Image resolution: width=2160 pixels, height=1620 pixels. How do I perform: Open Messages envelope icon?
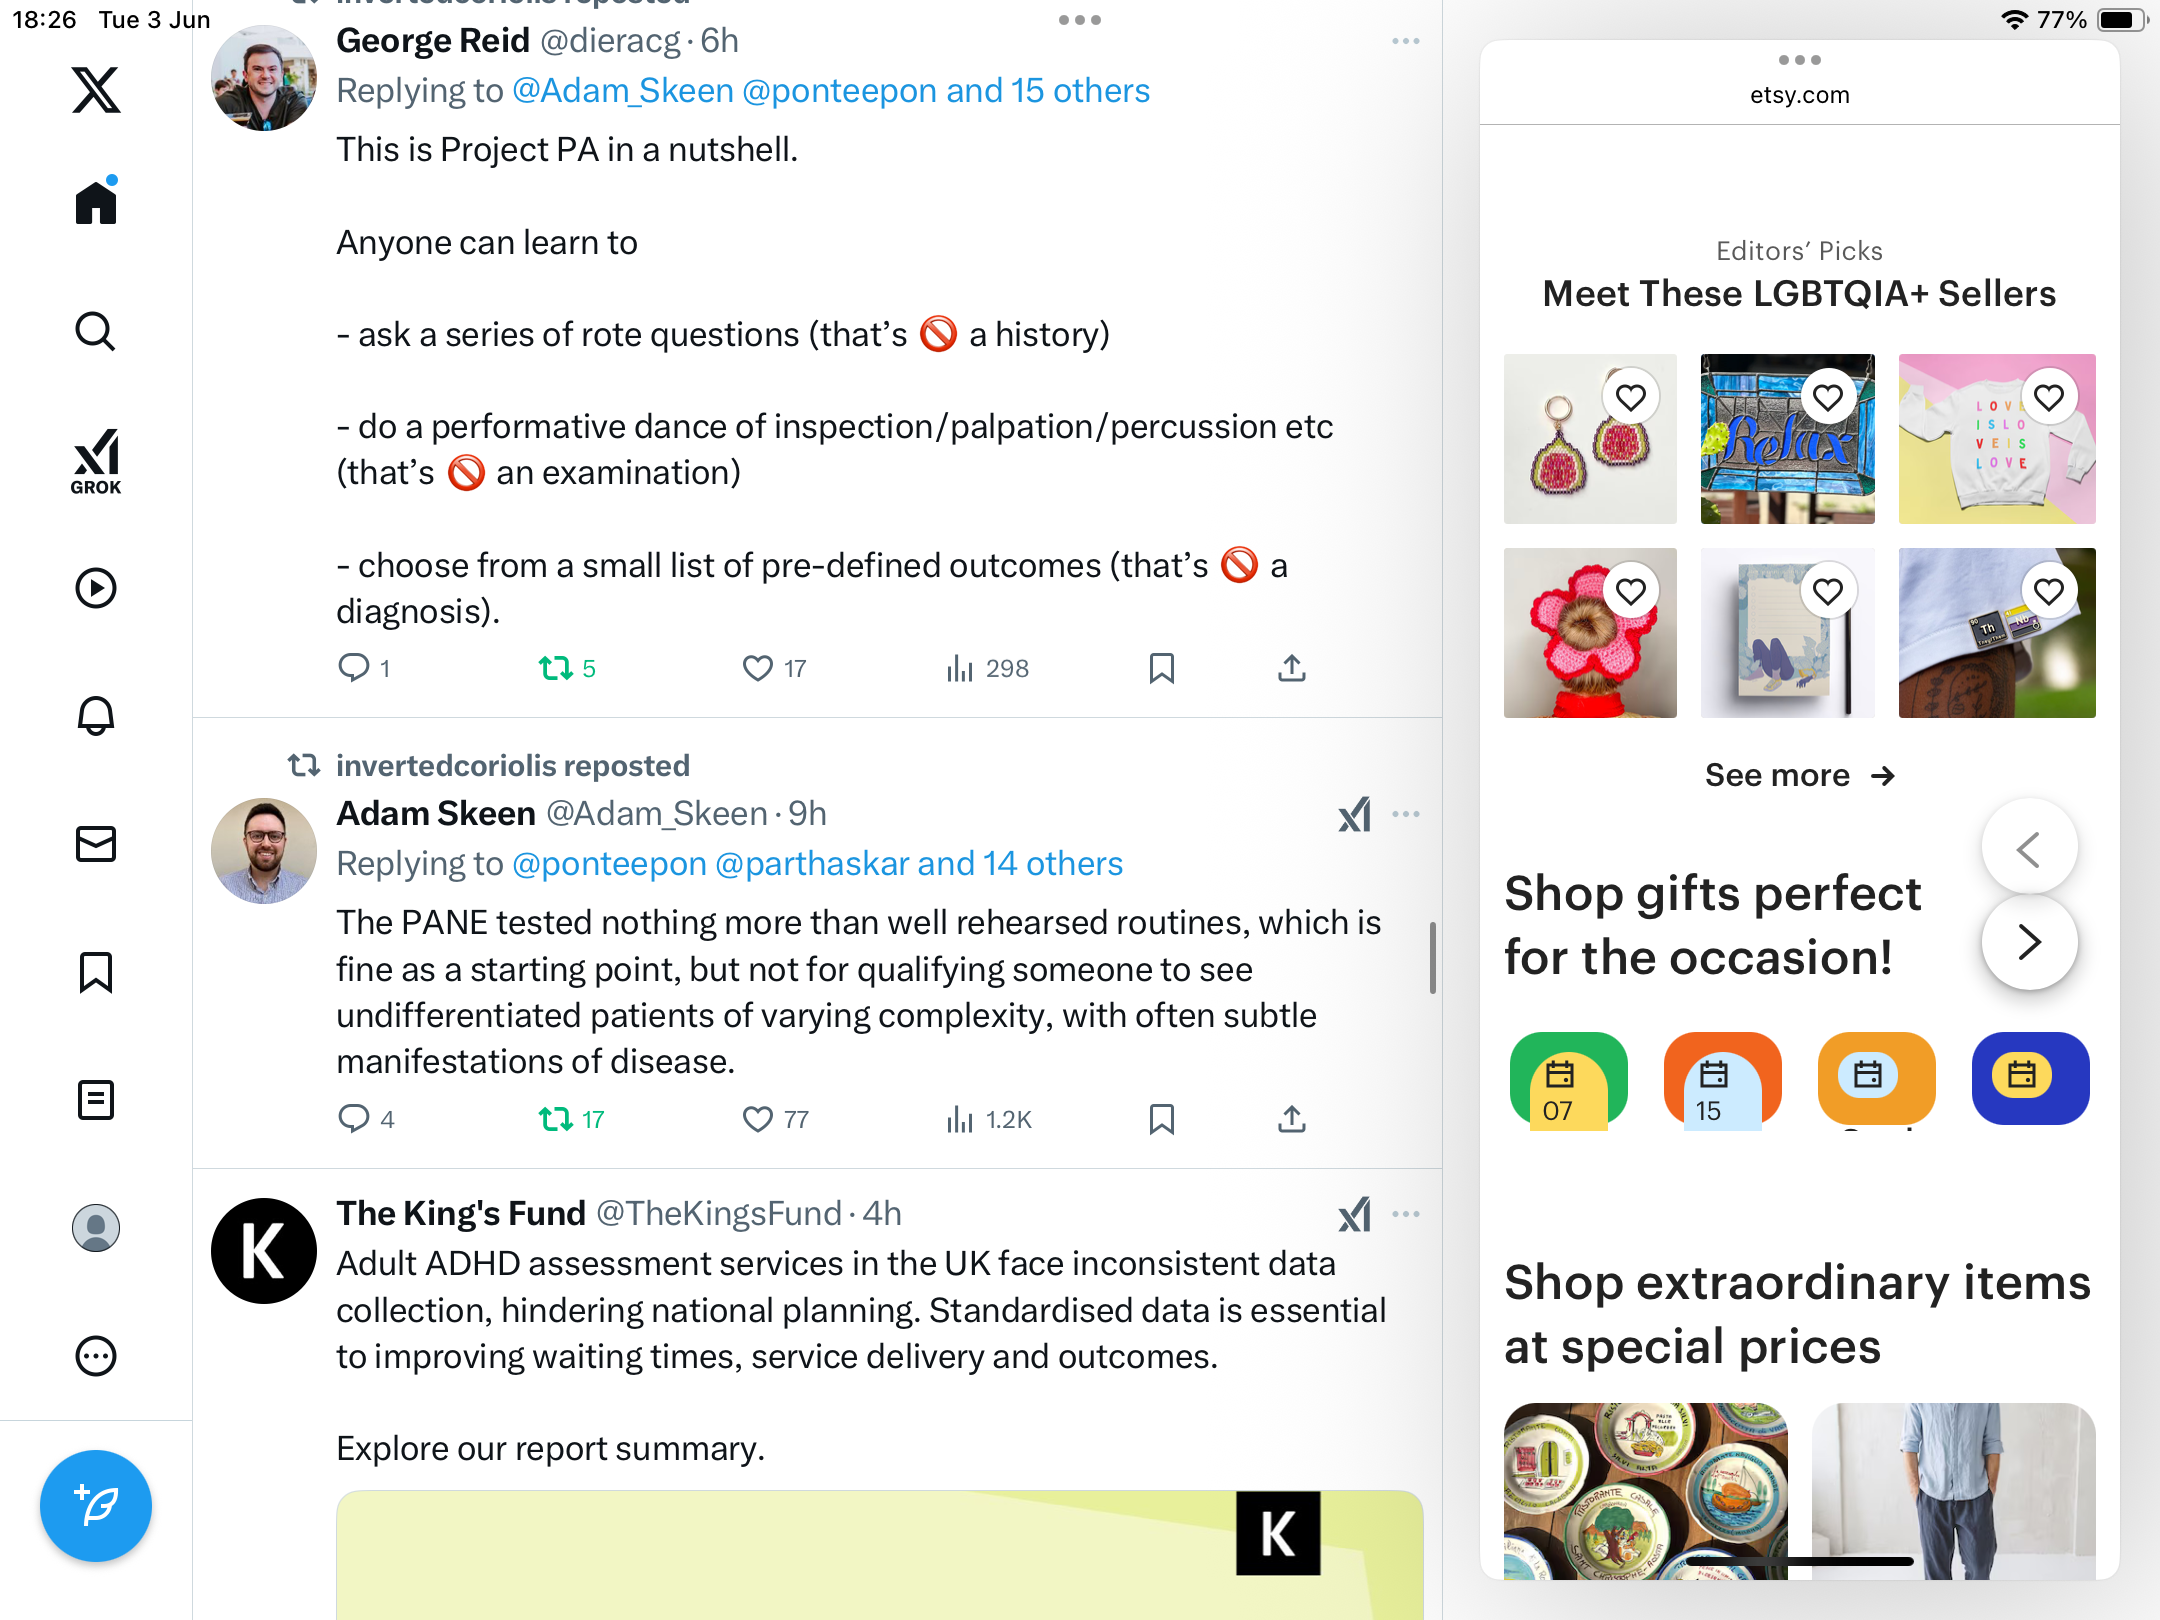[x=96, y=844]
